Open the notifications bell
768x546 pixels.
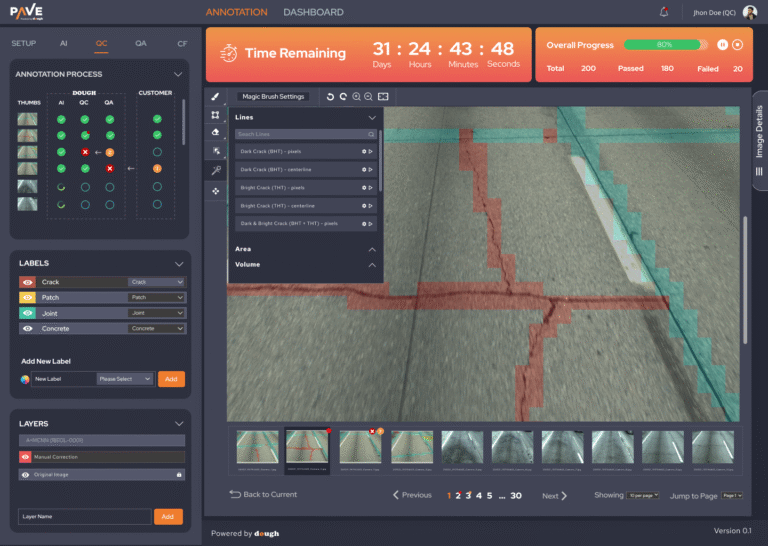(x=664, y=12)
